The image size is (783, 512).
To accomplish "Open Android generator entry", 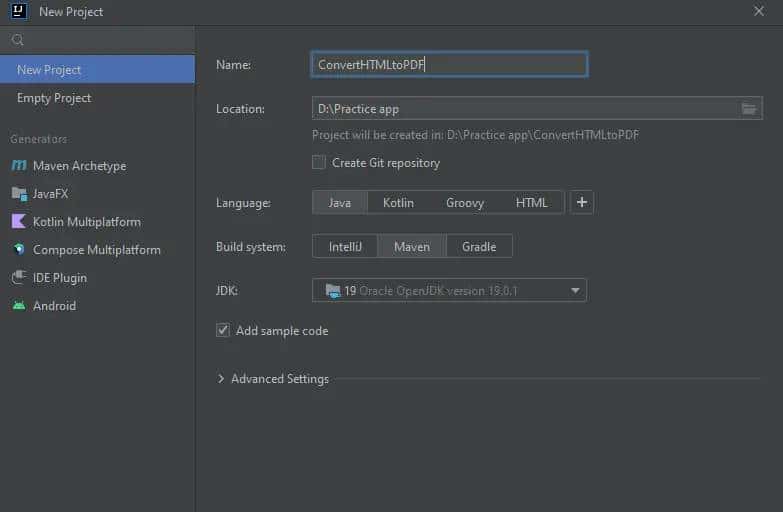I will pos(97,306).
